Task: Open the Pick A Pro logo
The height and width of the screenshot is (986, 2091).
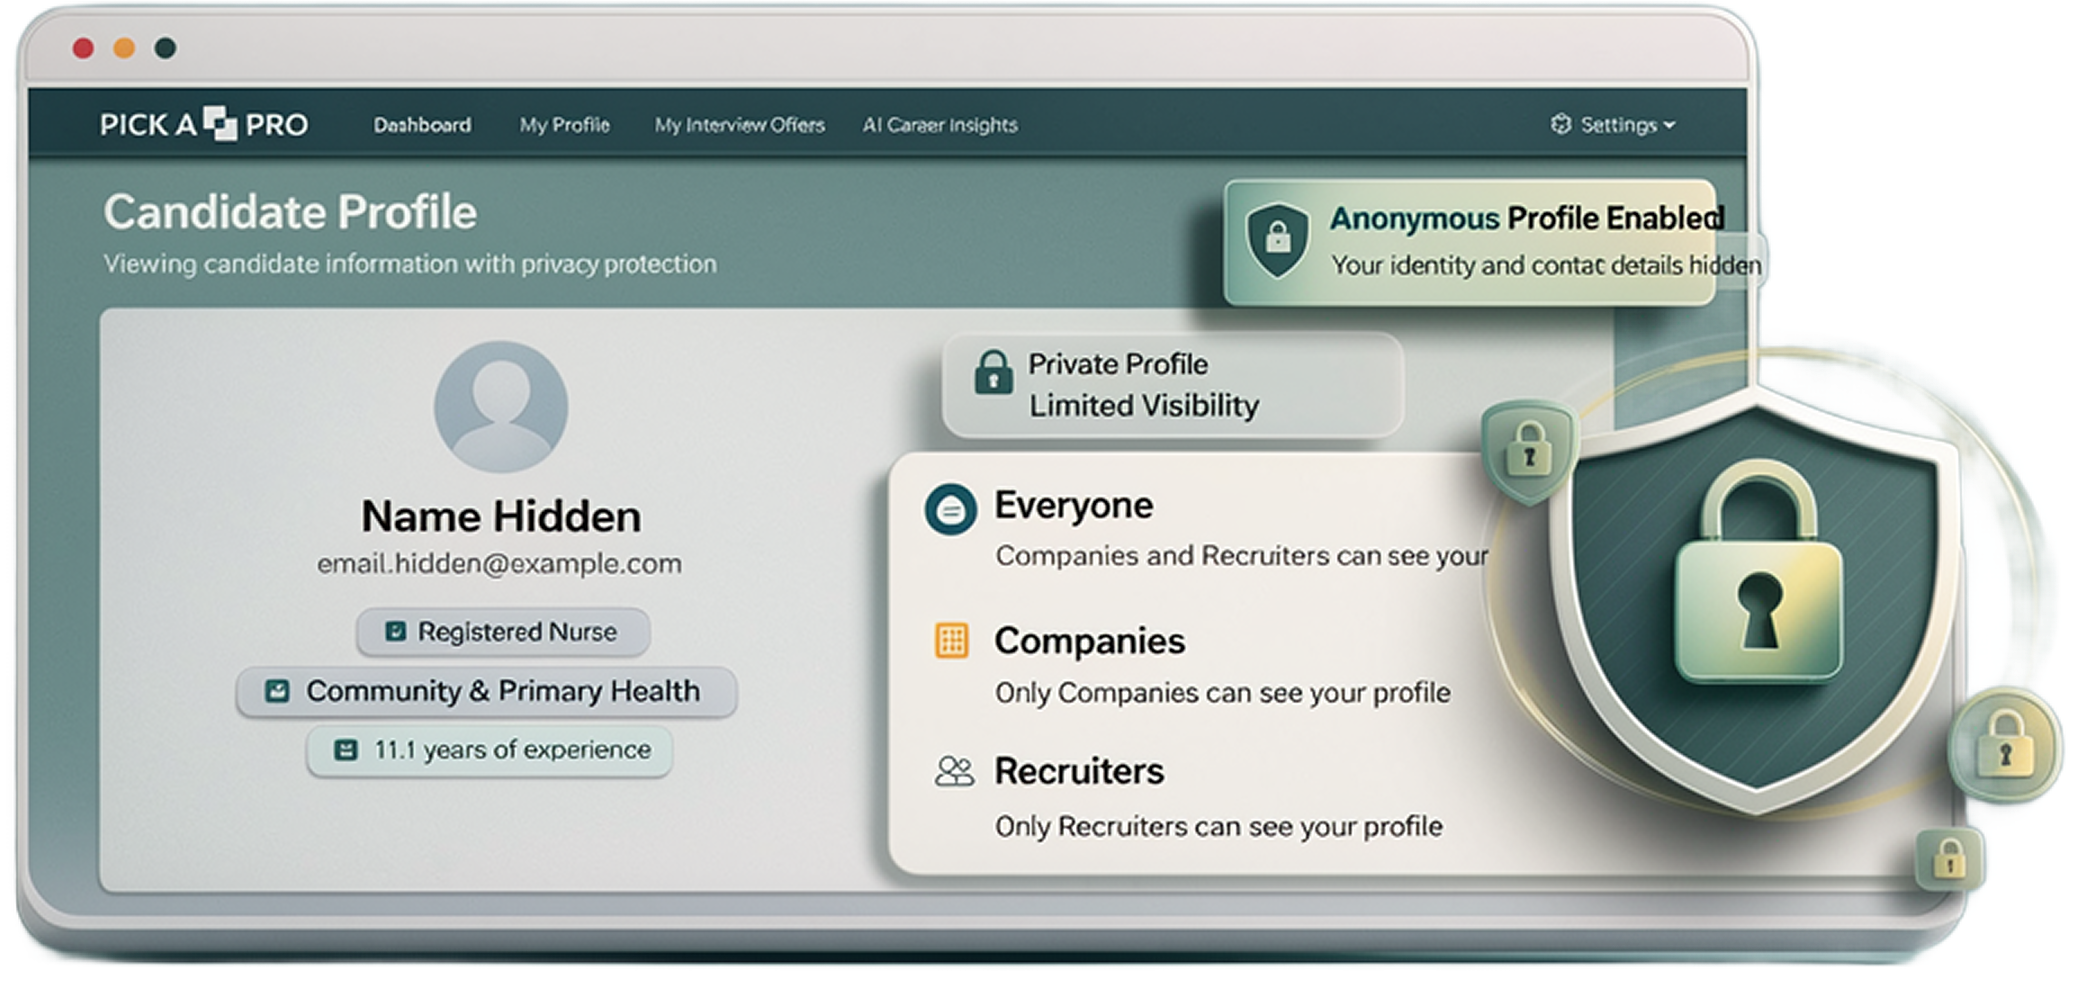Action: pyautogui.click(x=204, y=123)
